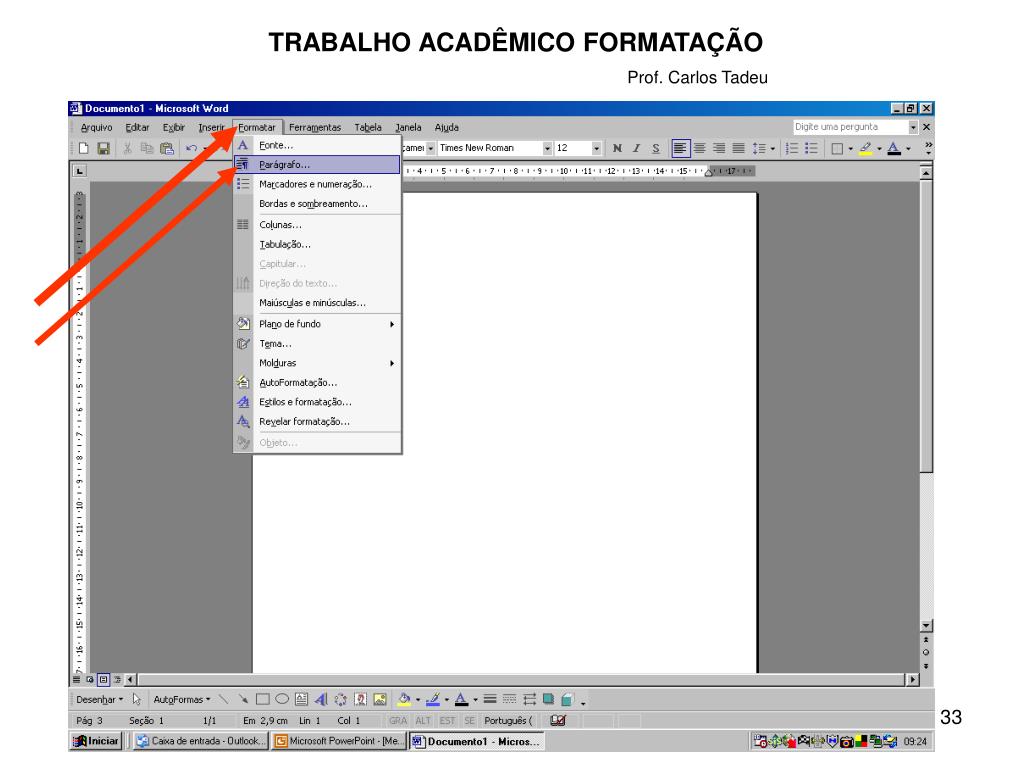Open the font size 12 dropdown
Image resolution: width=1024 pixels, height=768 pixels.
596,148
